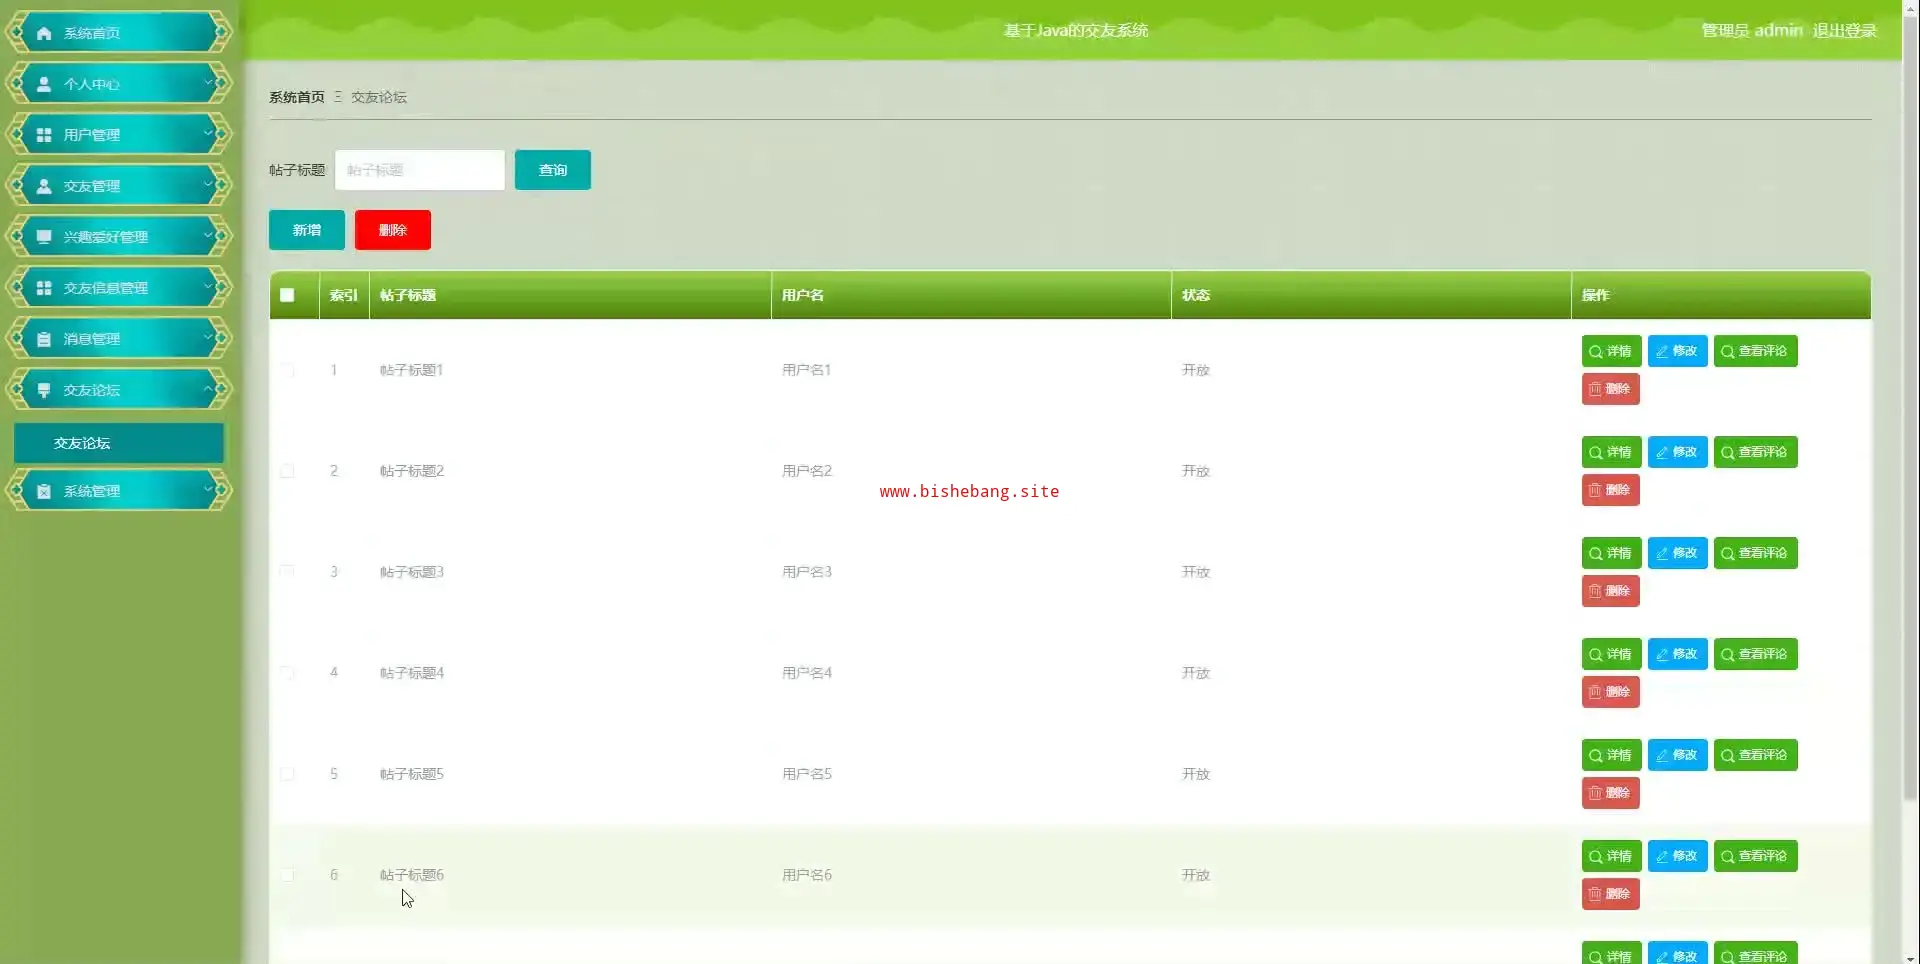Click the red 删除 button above the table
1920x964 pixels.
[393, 230]
